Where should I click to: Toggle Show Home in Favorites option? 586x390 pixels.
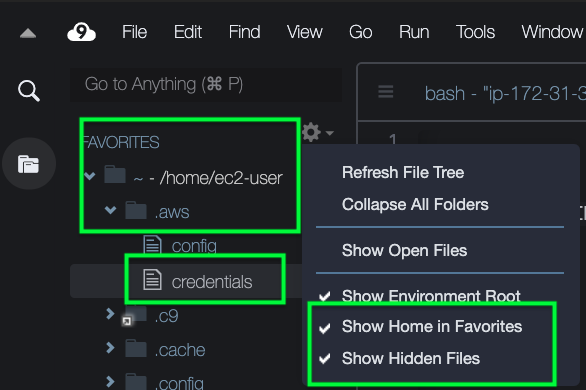(432, 326)
